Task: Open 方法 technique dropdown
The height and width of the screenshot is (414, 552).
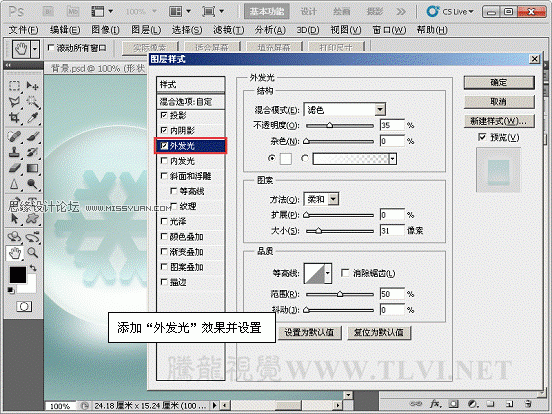Action: pos(333,199)
